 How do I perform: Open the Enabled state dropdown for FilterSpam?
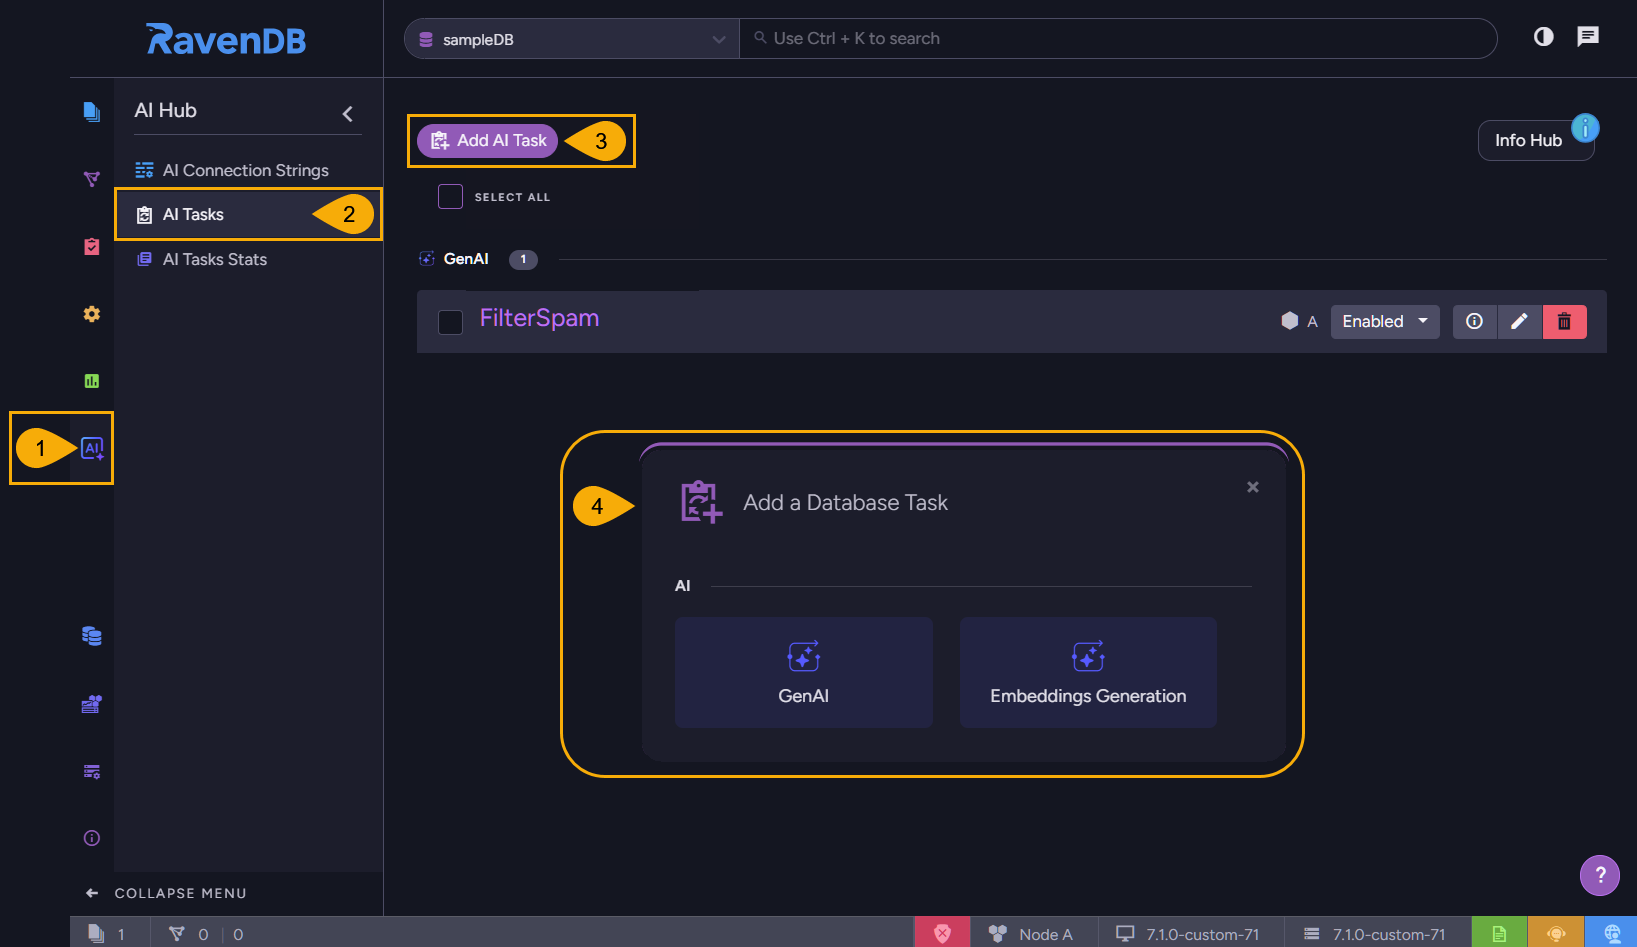tap(1385, 321)
